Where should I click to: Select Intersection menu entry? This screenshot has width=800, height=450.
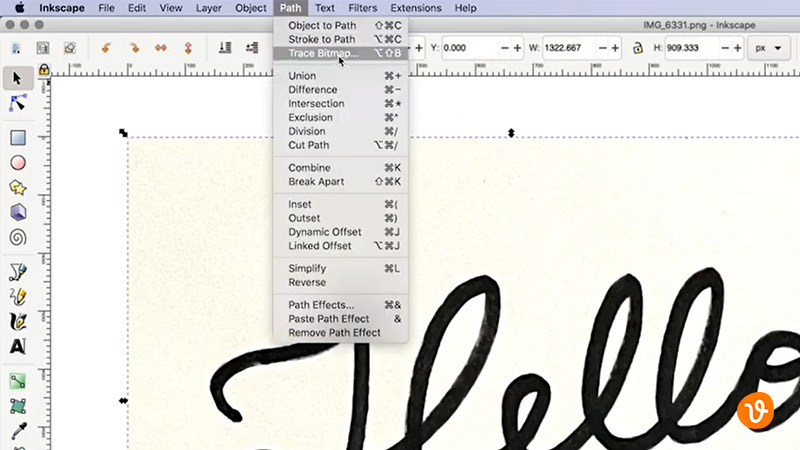[x=340, y=104]
